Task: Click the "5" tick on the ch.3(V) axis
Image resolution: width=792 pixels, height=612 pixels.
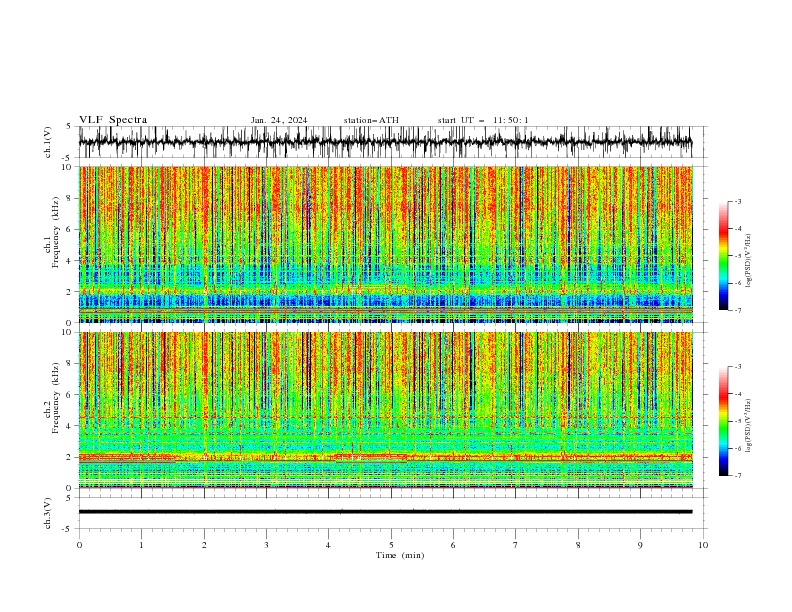Action: coord(69,497)
